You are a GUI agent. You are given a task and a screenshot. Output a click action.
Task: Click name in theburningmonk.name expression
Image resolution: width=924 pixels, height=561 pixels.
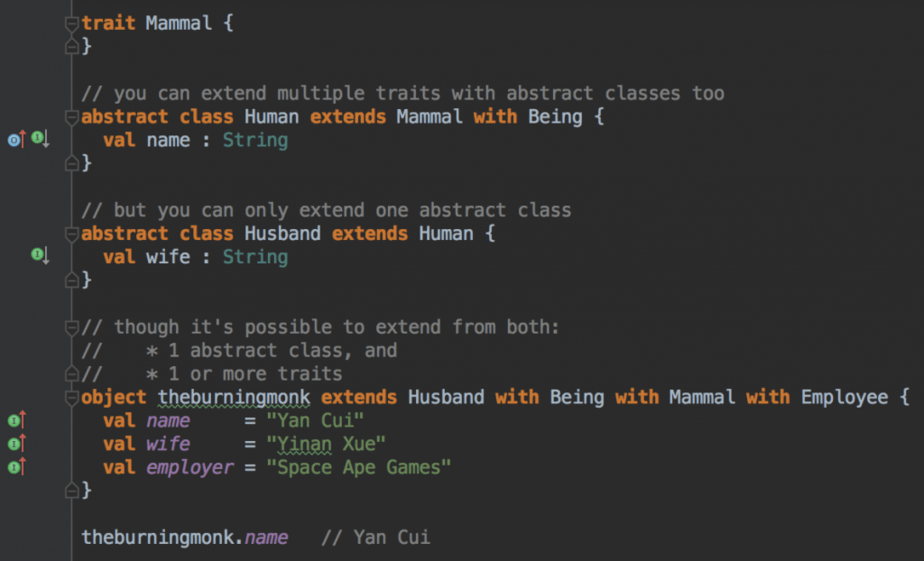(x=266, y=537)
